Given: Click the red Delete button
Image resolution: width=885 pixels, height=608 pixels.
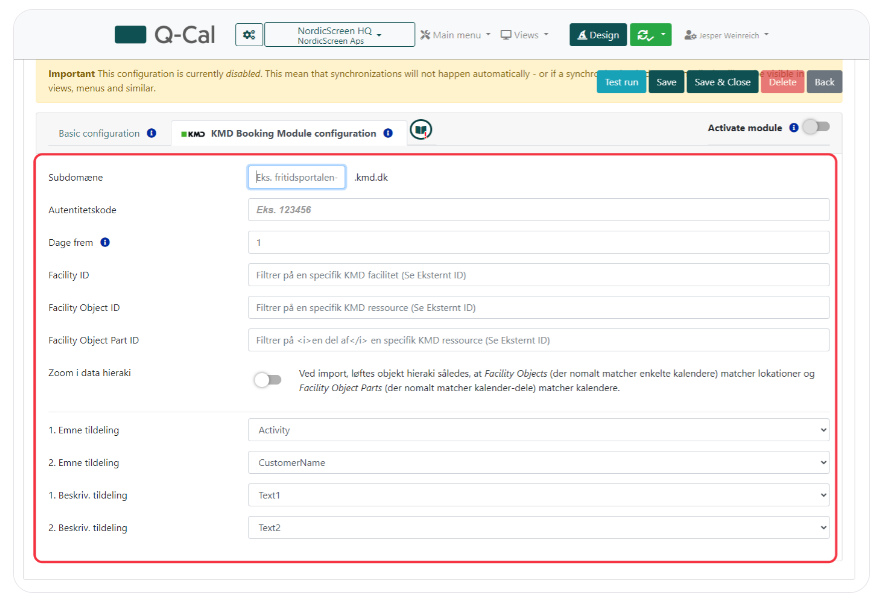Looking at the screenshot, I should 782,82.
